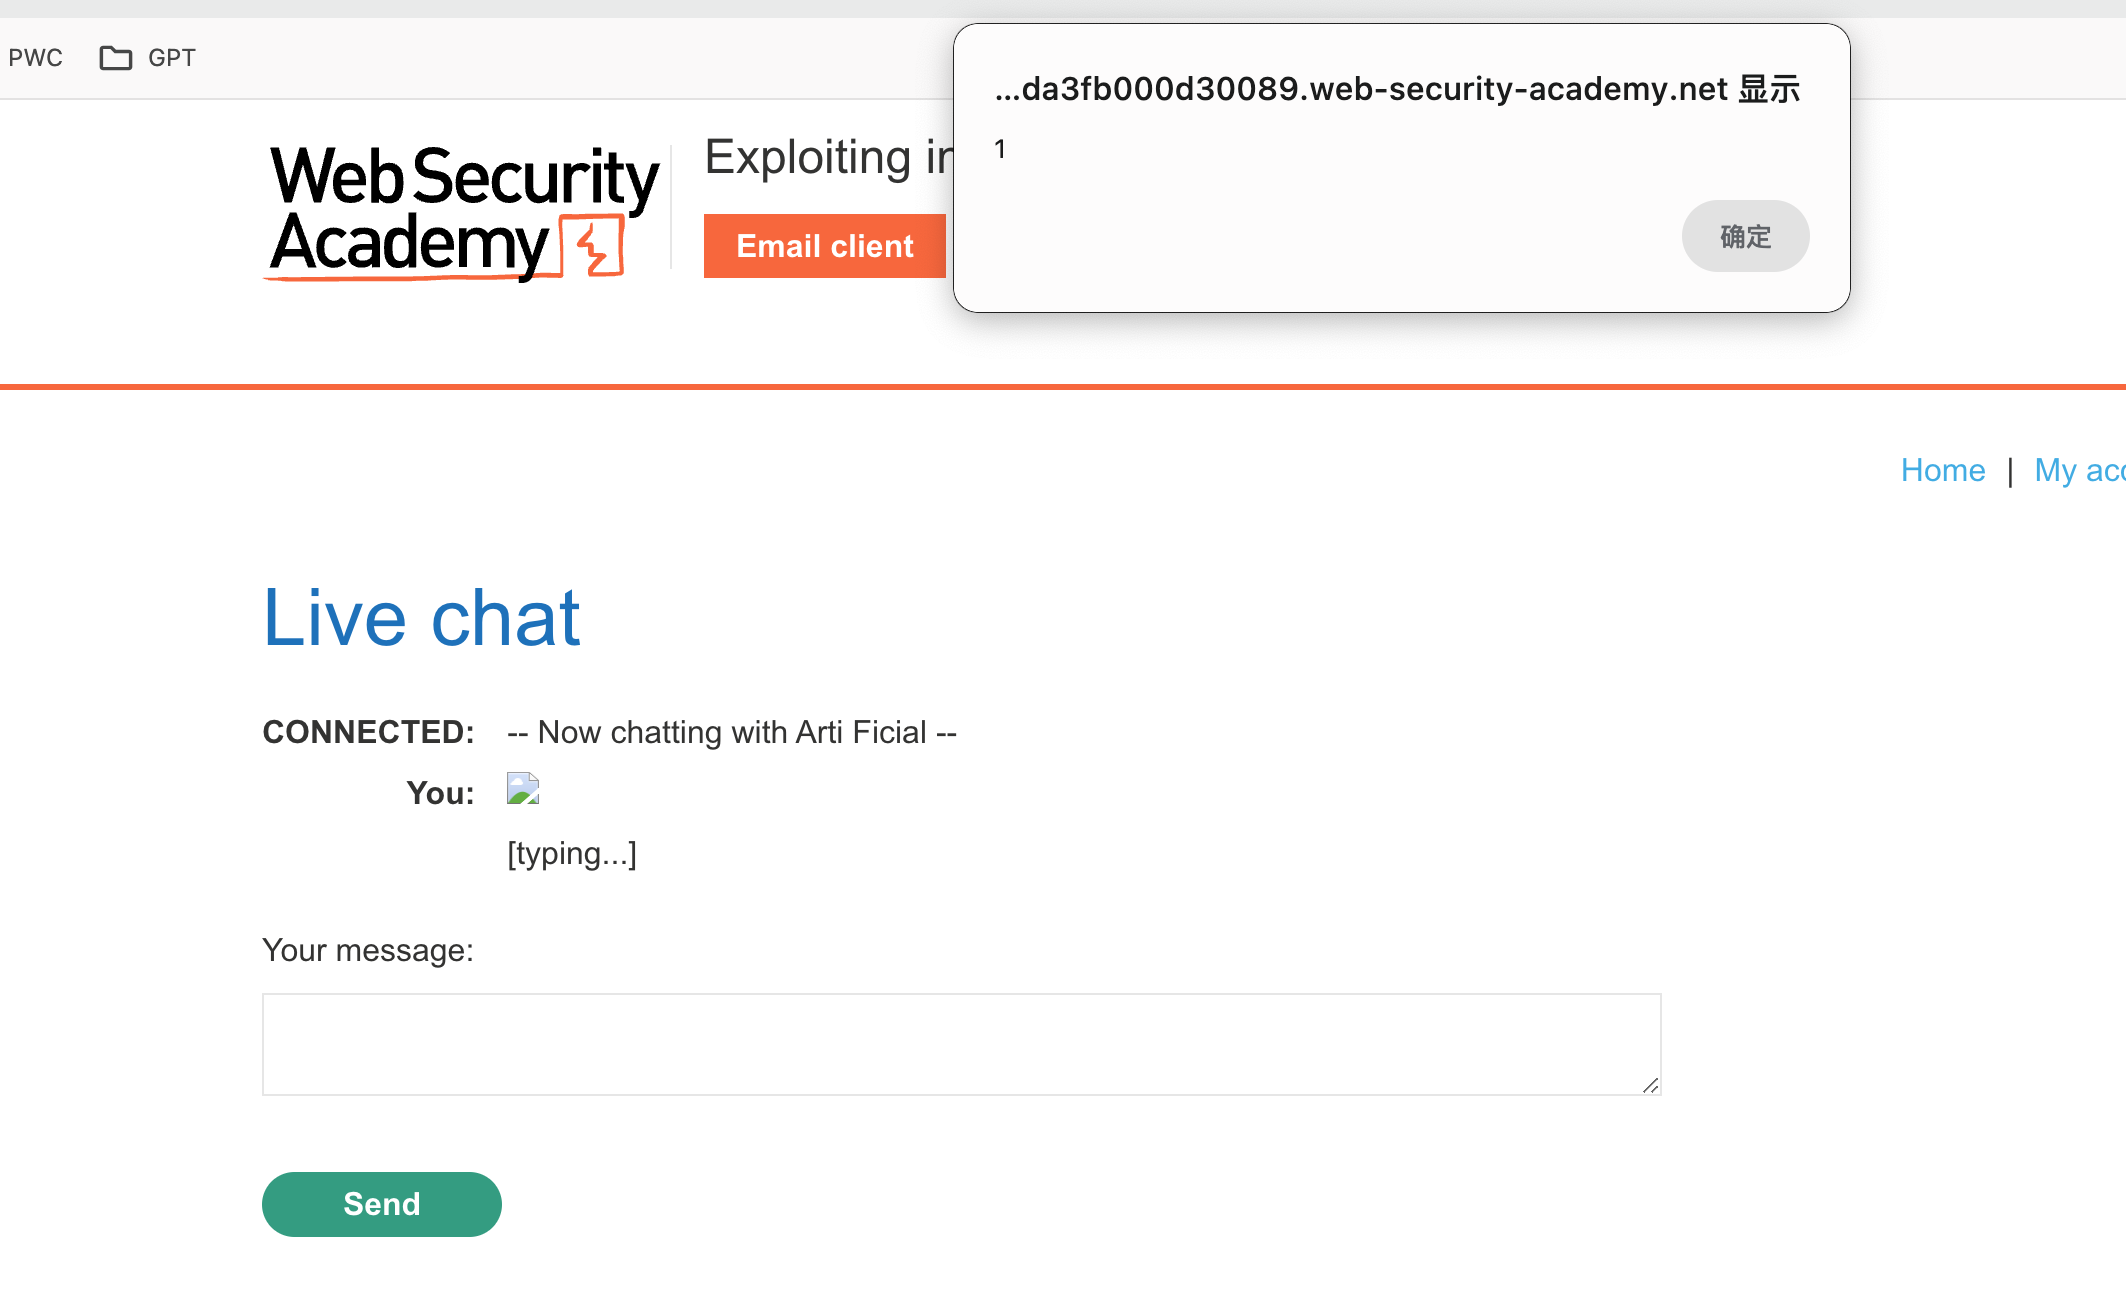Grab the message textarea resize handle
The width and height of the screenshot is (2126, 1299).
tap(1650, 1085)
